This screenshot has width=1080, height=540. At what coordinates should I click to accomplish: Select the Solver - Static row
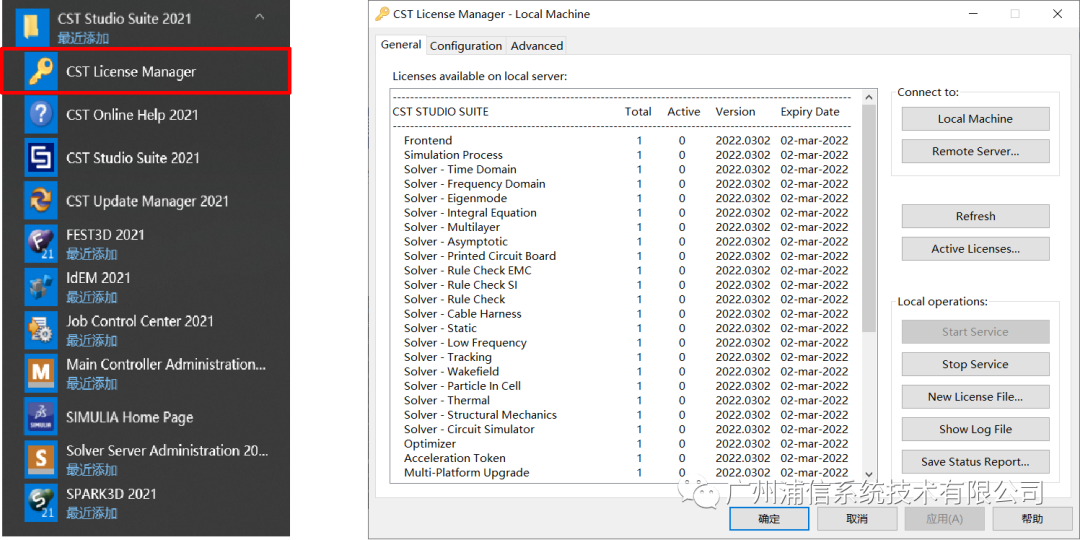[625, 329]
